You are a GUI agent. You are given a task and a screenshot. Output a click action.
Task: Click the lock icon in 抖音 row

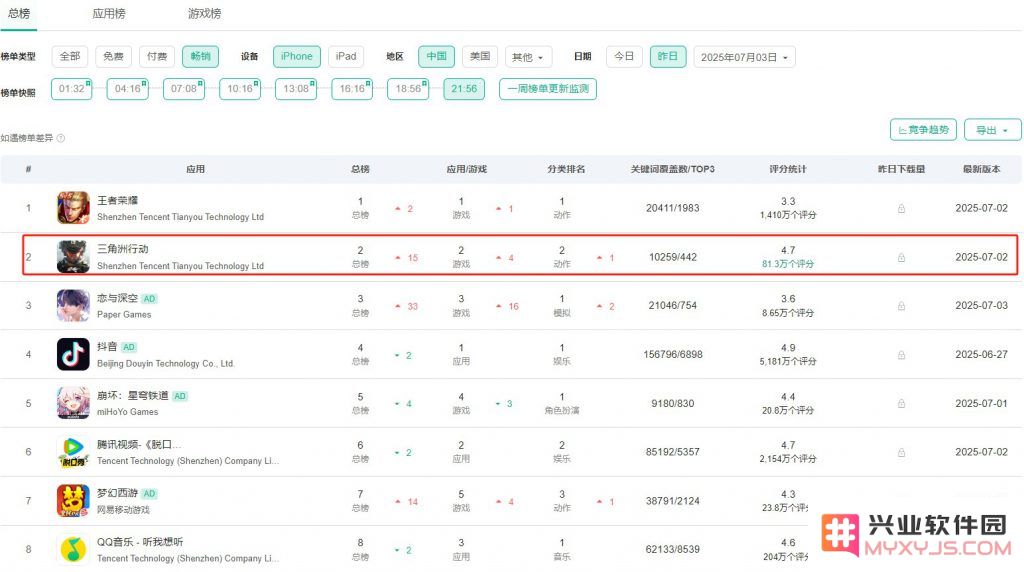pos(901,355)
